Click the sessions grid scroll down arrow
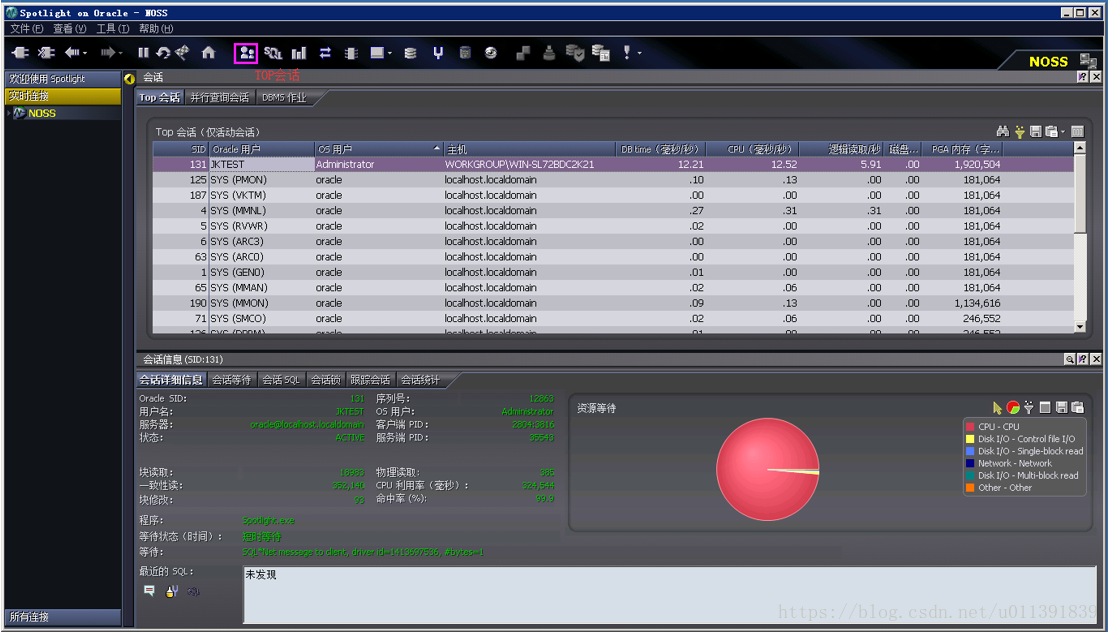This screenshot has width=1109, height=632. click(x=1080, y=327)
